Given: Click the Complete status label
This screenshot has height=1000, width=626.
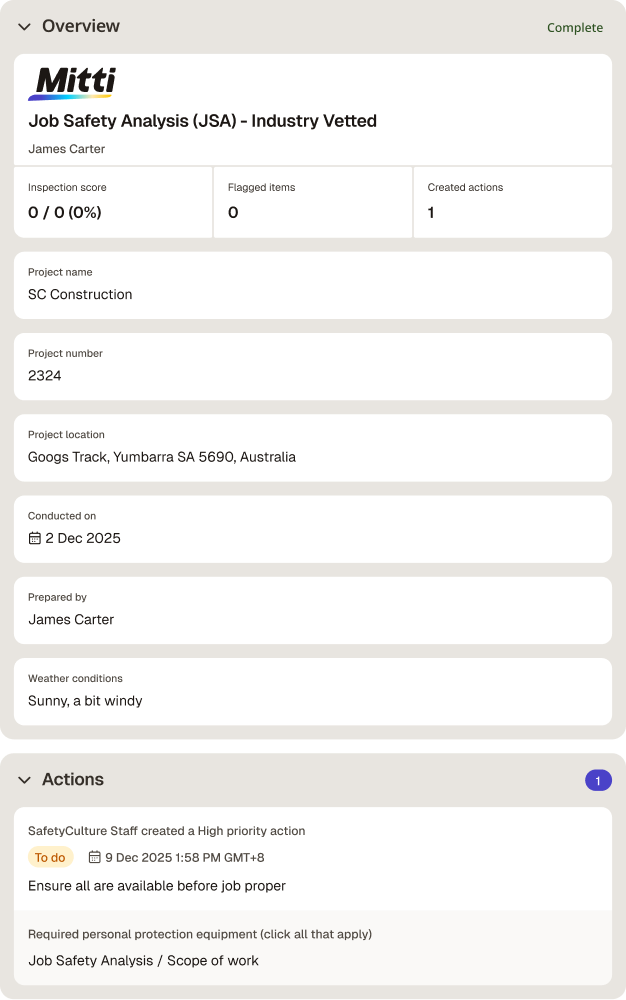Looking at the screenshot, I should 574,27.
